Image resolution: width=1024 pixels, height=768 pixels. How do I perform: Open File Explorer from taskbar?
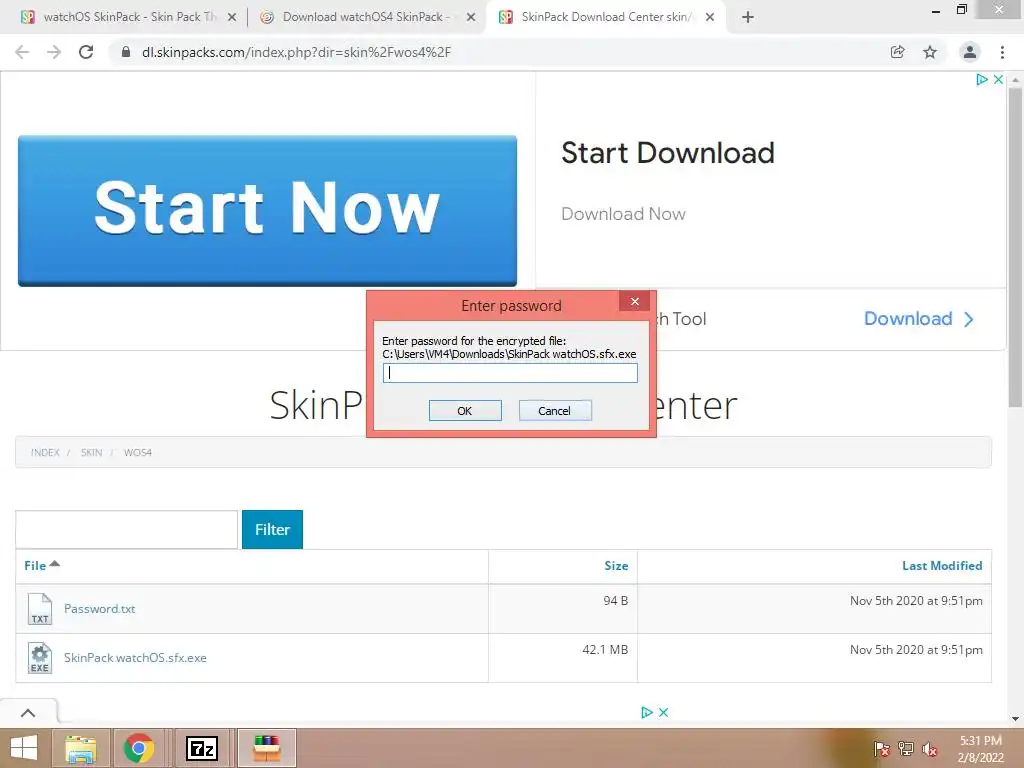[80, 748]
